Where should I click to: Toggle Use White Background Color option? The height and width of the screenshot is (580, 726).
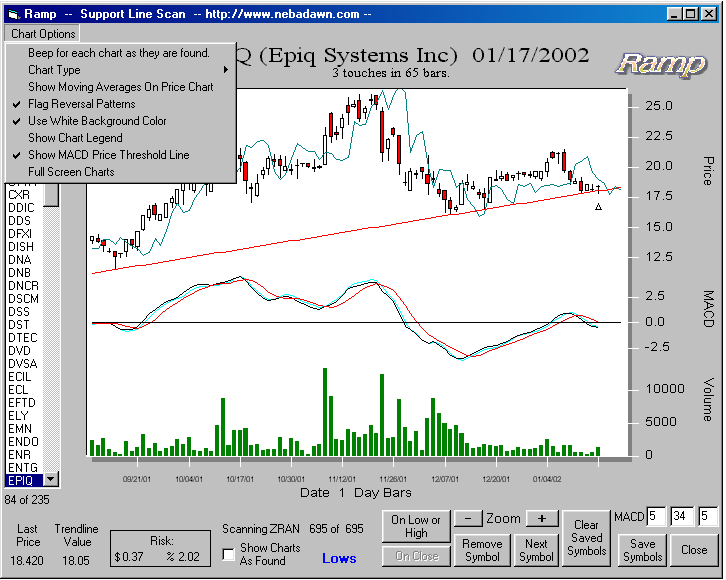pyautogui.click(x=120, y=121)
